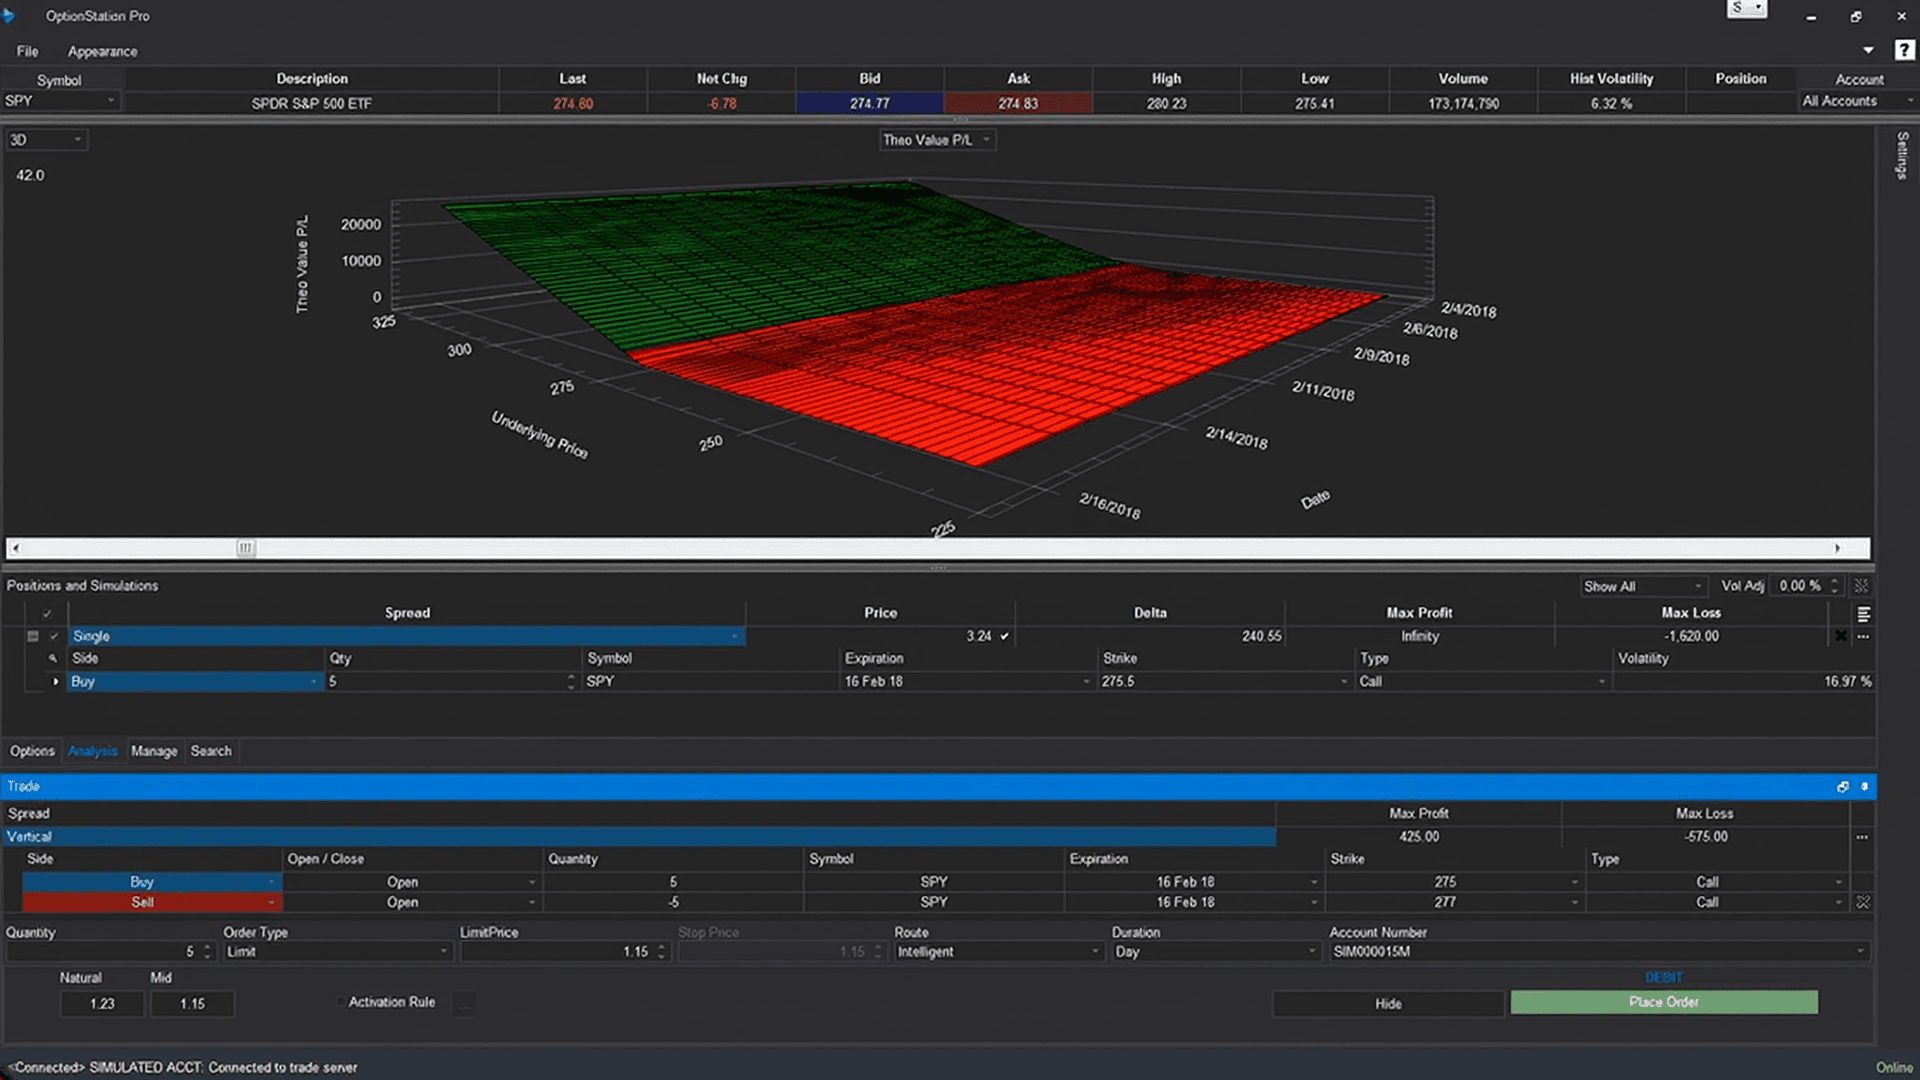This screenshot has height=1080, width=1920.
Task: Clear the Vol Adj using reset icon
Action: (x=1861, y=586)
